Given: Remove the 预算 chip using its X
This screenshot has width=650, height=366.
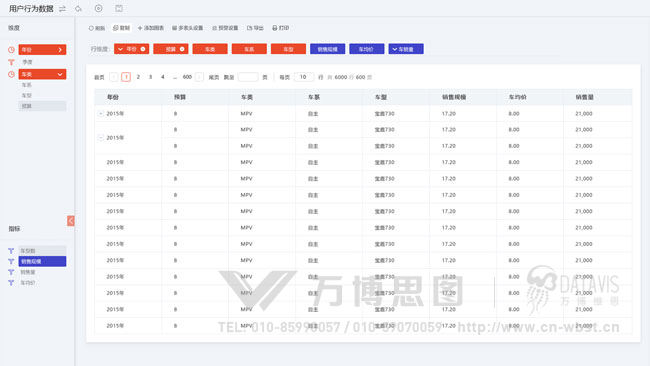Looking at the screenshot, I should (x=182, y=49).
